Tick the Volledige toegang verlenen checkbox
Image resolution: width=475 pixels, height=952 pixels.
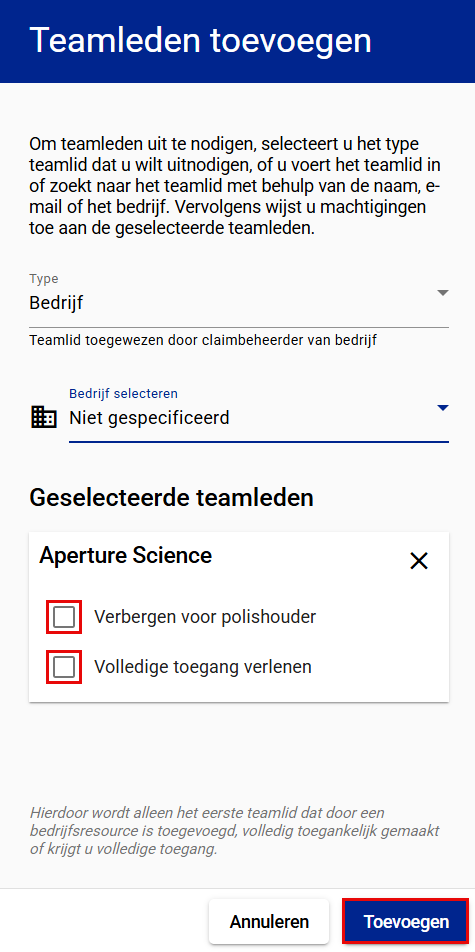click(64, 667)
